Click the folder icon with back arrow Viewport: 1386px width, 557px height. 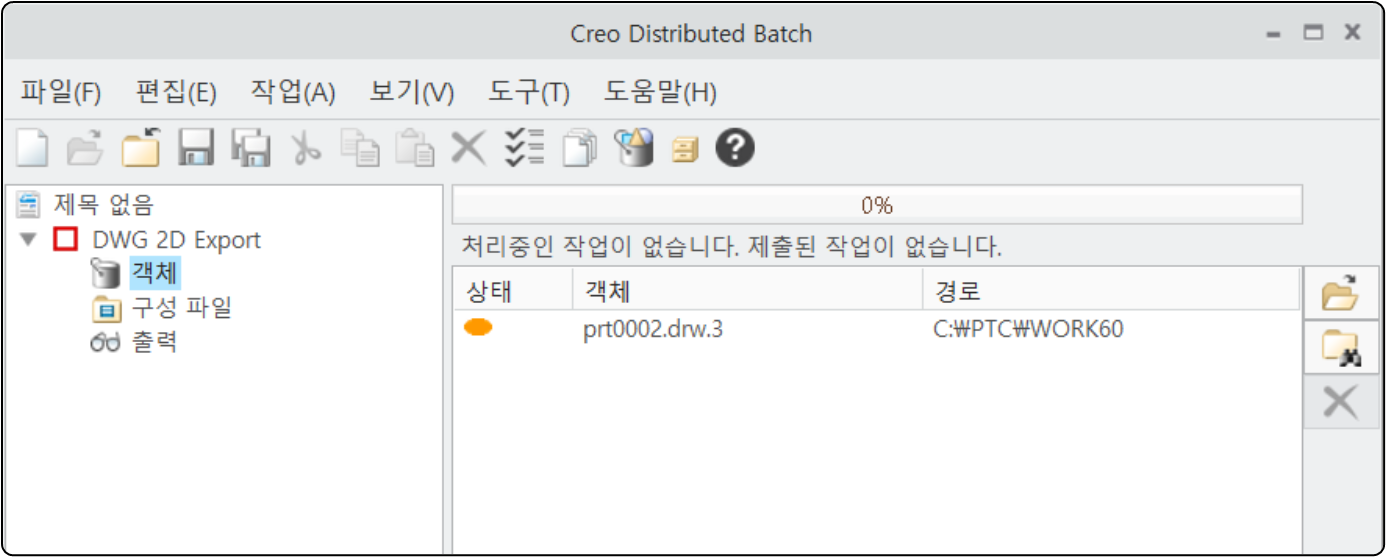tap(141, 148)
